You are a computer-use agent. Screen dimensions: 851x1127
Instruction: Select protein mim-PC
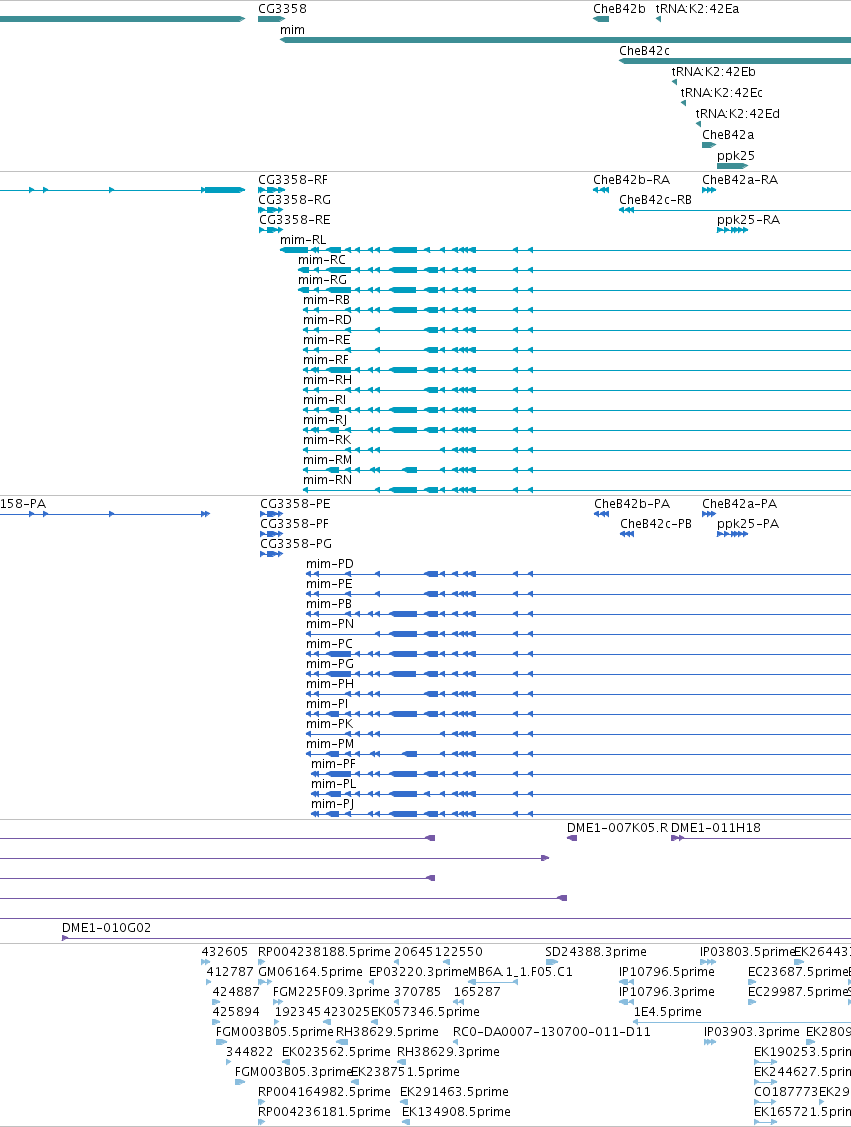tap(329, 644)
